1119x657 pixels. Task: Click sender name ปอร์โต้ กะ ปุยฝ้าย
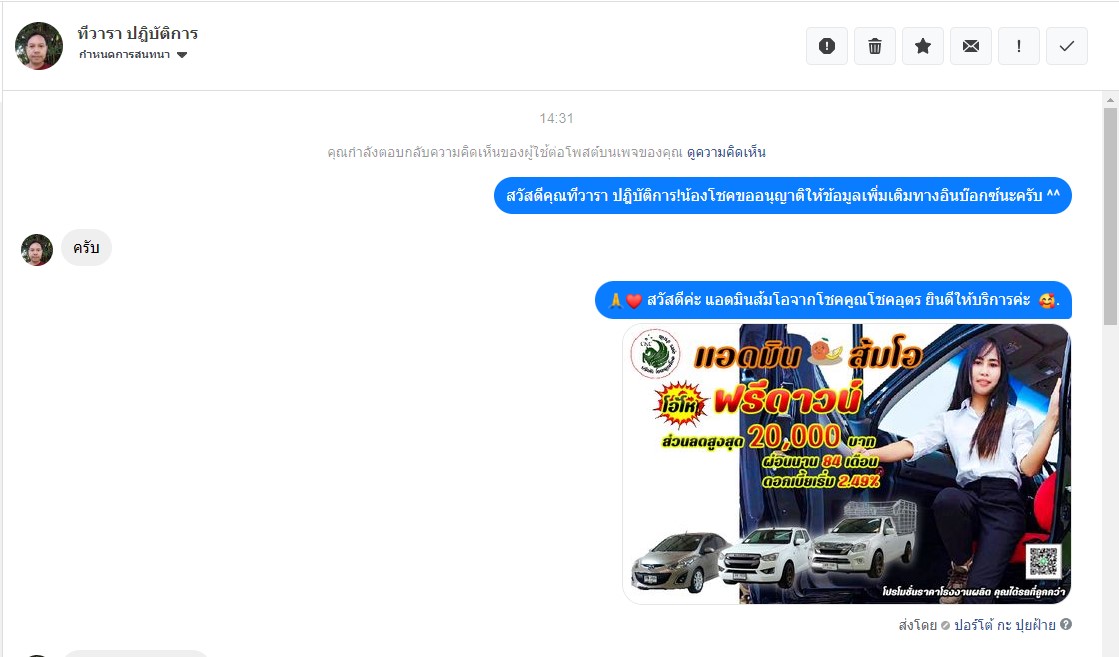(x=1004, y=625)
